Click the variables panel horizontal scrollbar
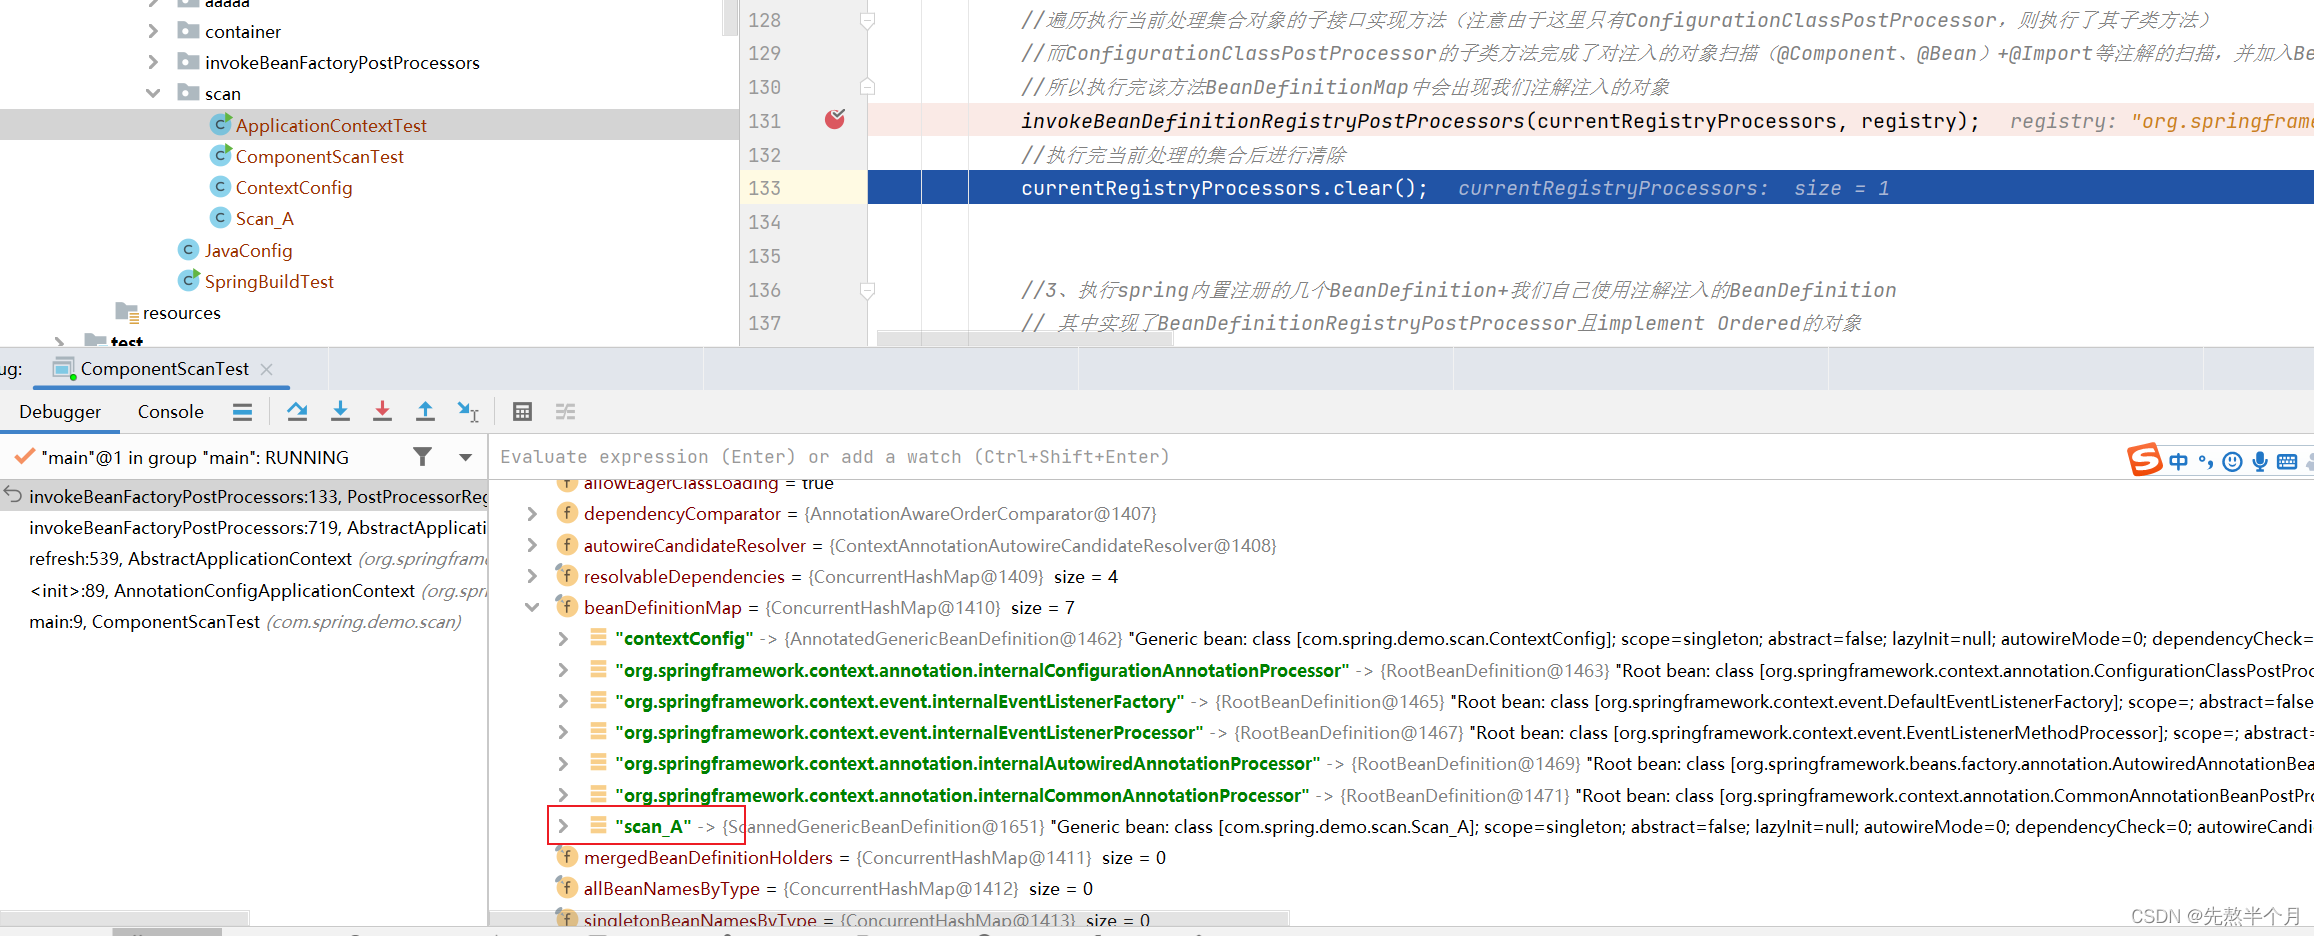Screen dimensions: 2314x936 890,918
